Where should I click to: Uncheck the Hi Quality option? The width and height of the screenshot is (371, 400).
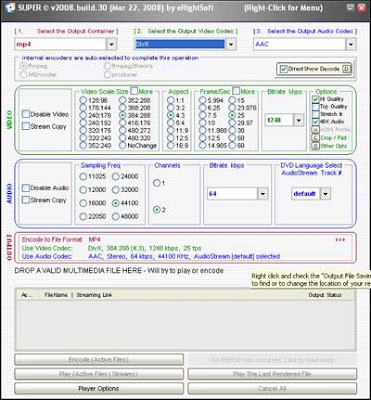pyautogui.click(x=315, y=99)
